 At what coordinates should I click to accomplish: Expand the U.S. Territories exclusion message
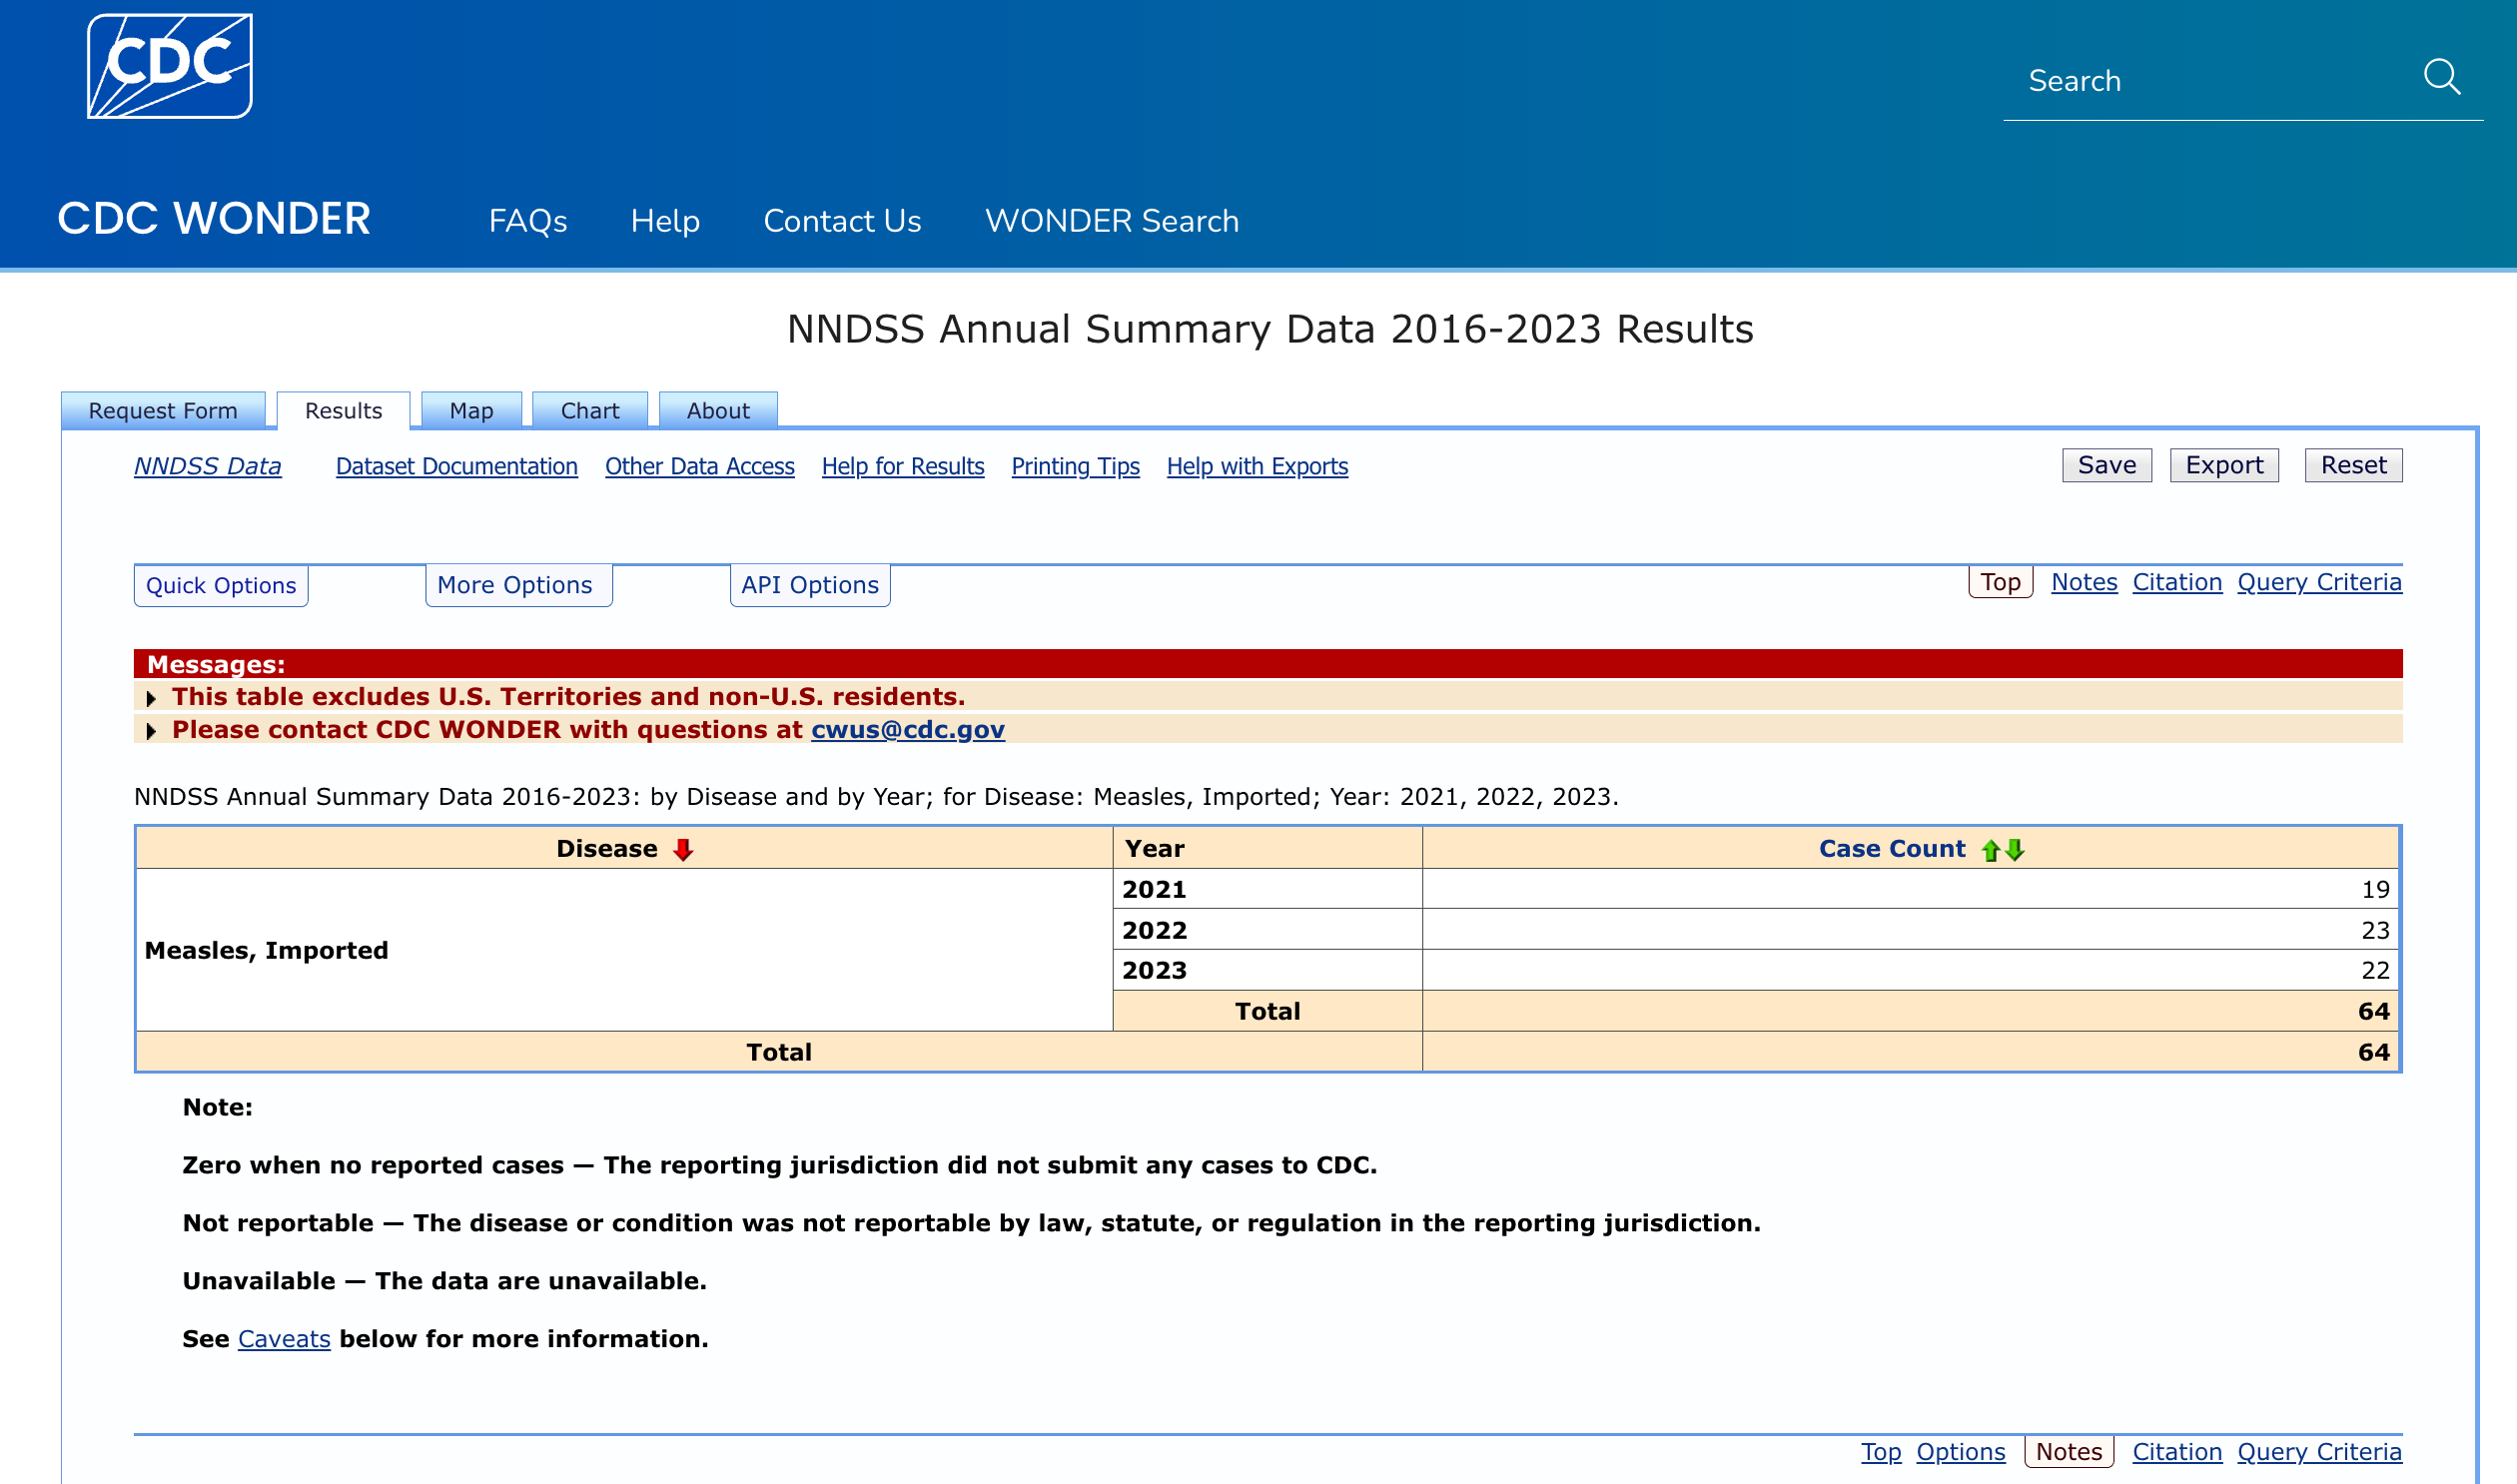pos(151,698)
